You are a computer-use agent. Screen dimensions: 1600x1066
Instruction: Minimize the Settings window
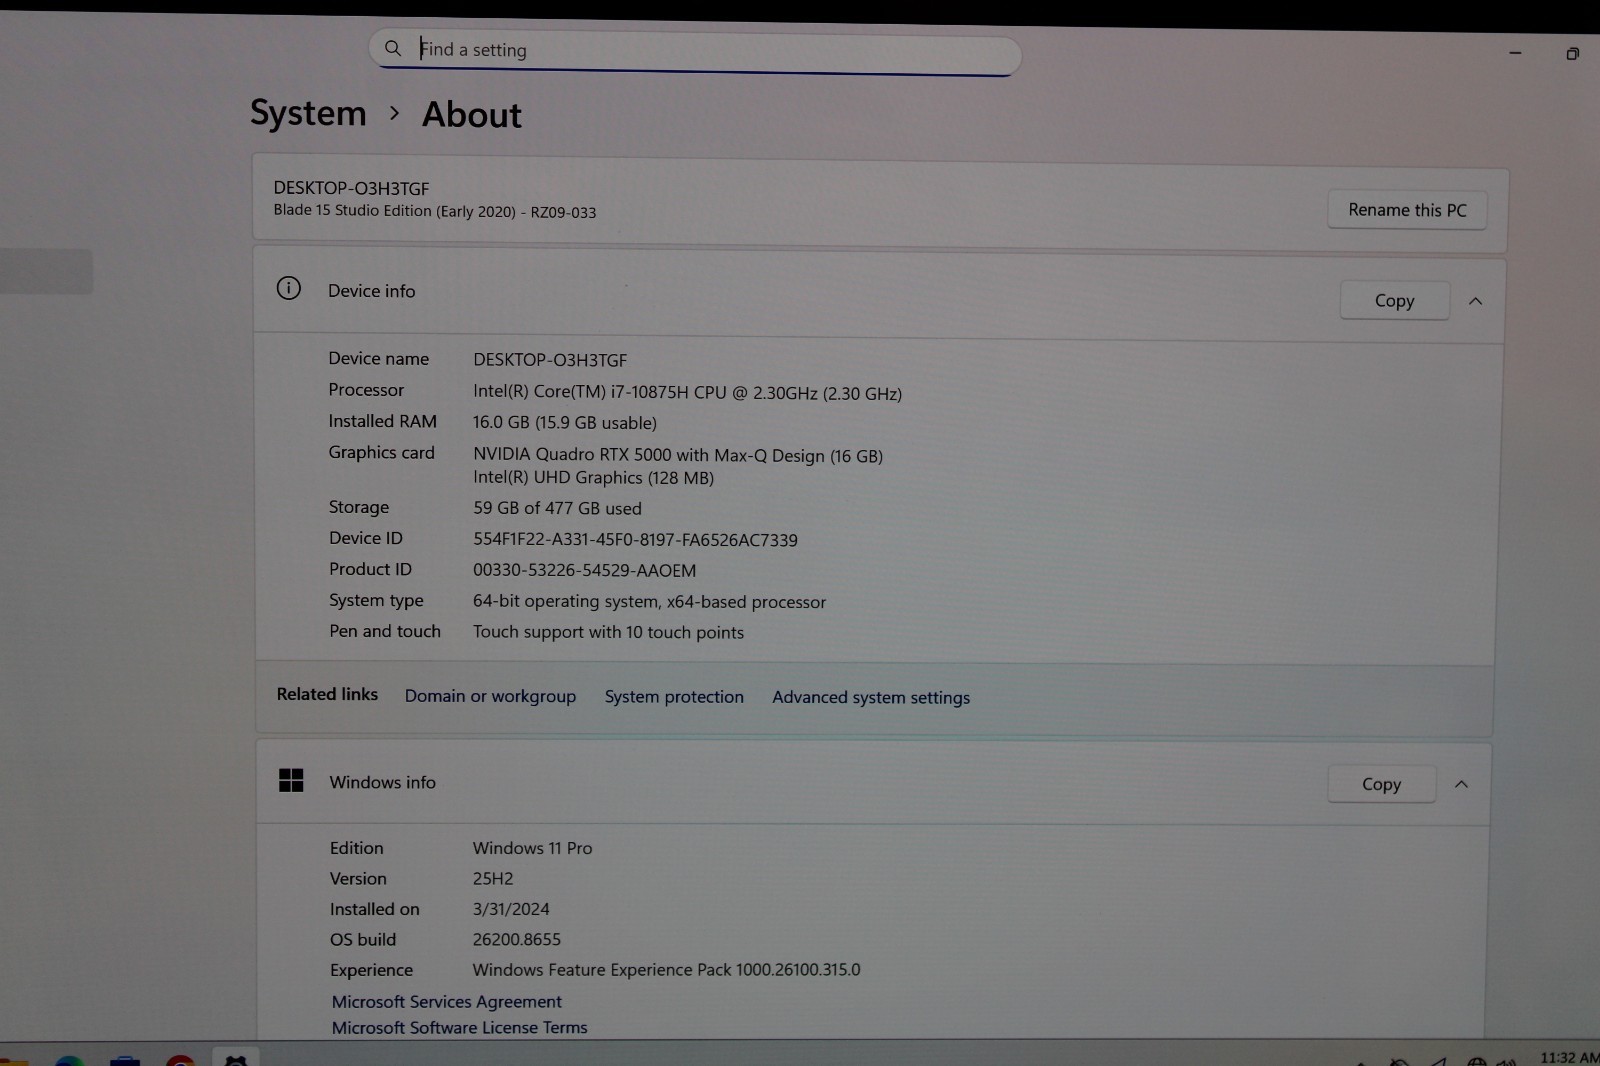(x=1515, y=53)
